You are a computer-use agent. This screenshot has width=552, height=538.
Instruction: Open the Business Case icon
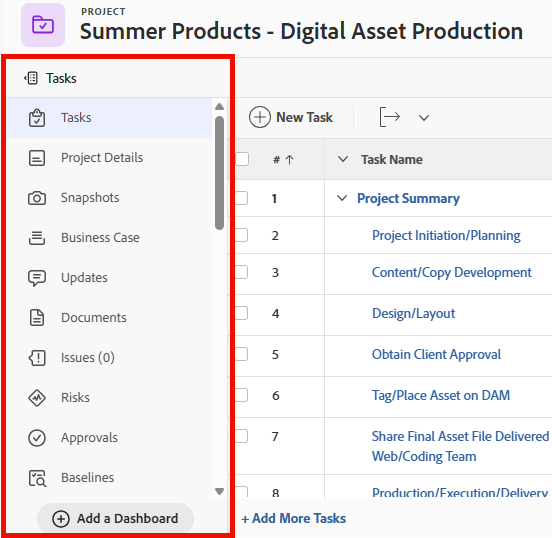click(x=37, y=238)
